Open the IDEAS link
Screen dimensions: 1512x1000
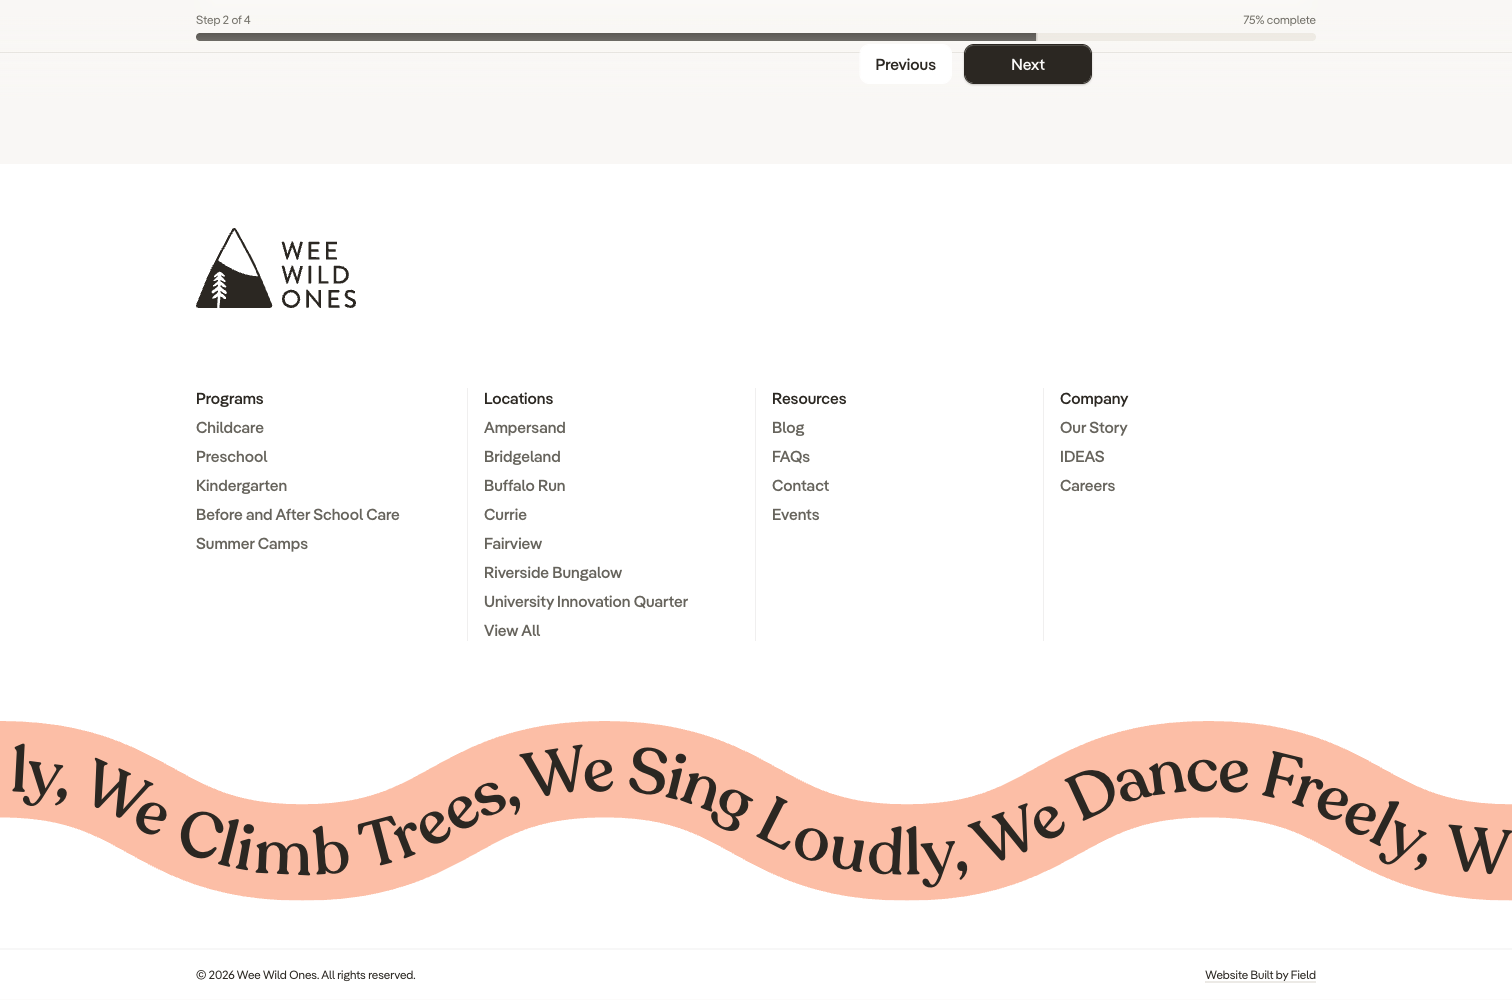point(1082,456)
